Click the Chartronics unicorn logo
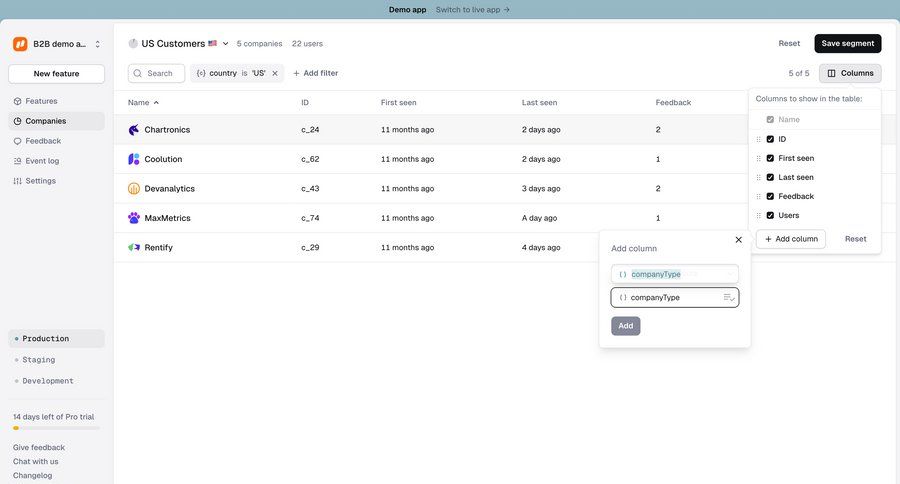Viewport: 900px width, 484px height. point(134,130)
